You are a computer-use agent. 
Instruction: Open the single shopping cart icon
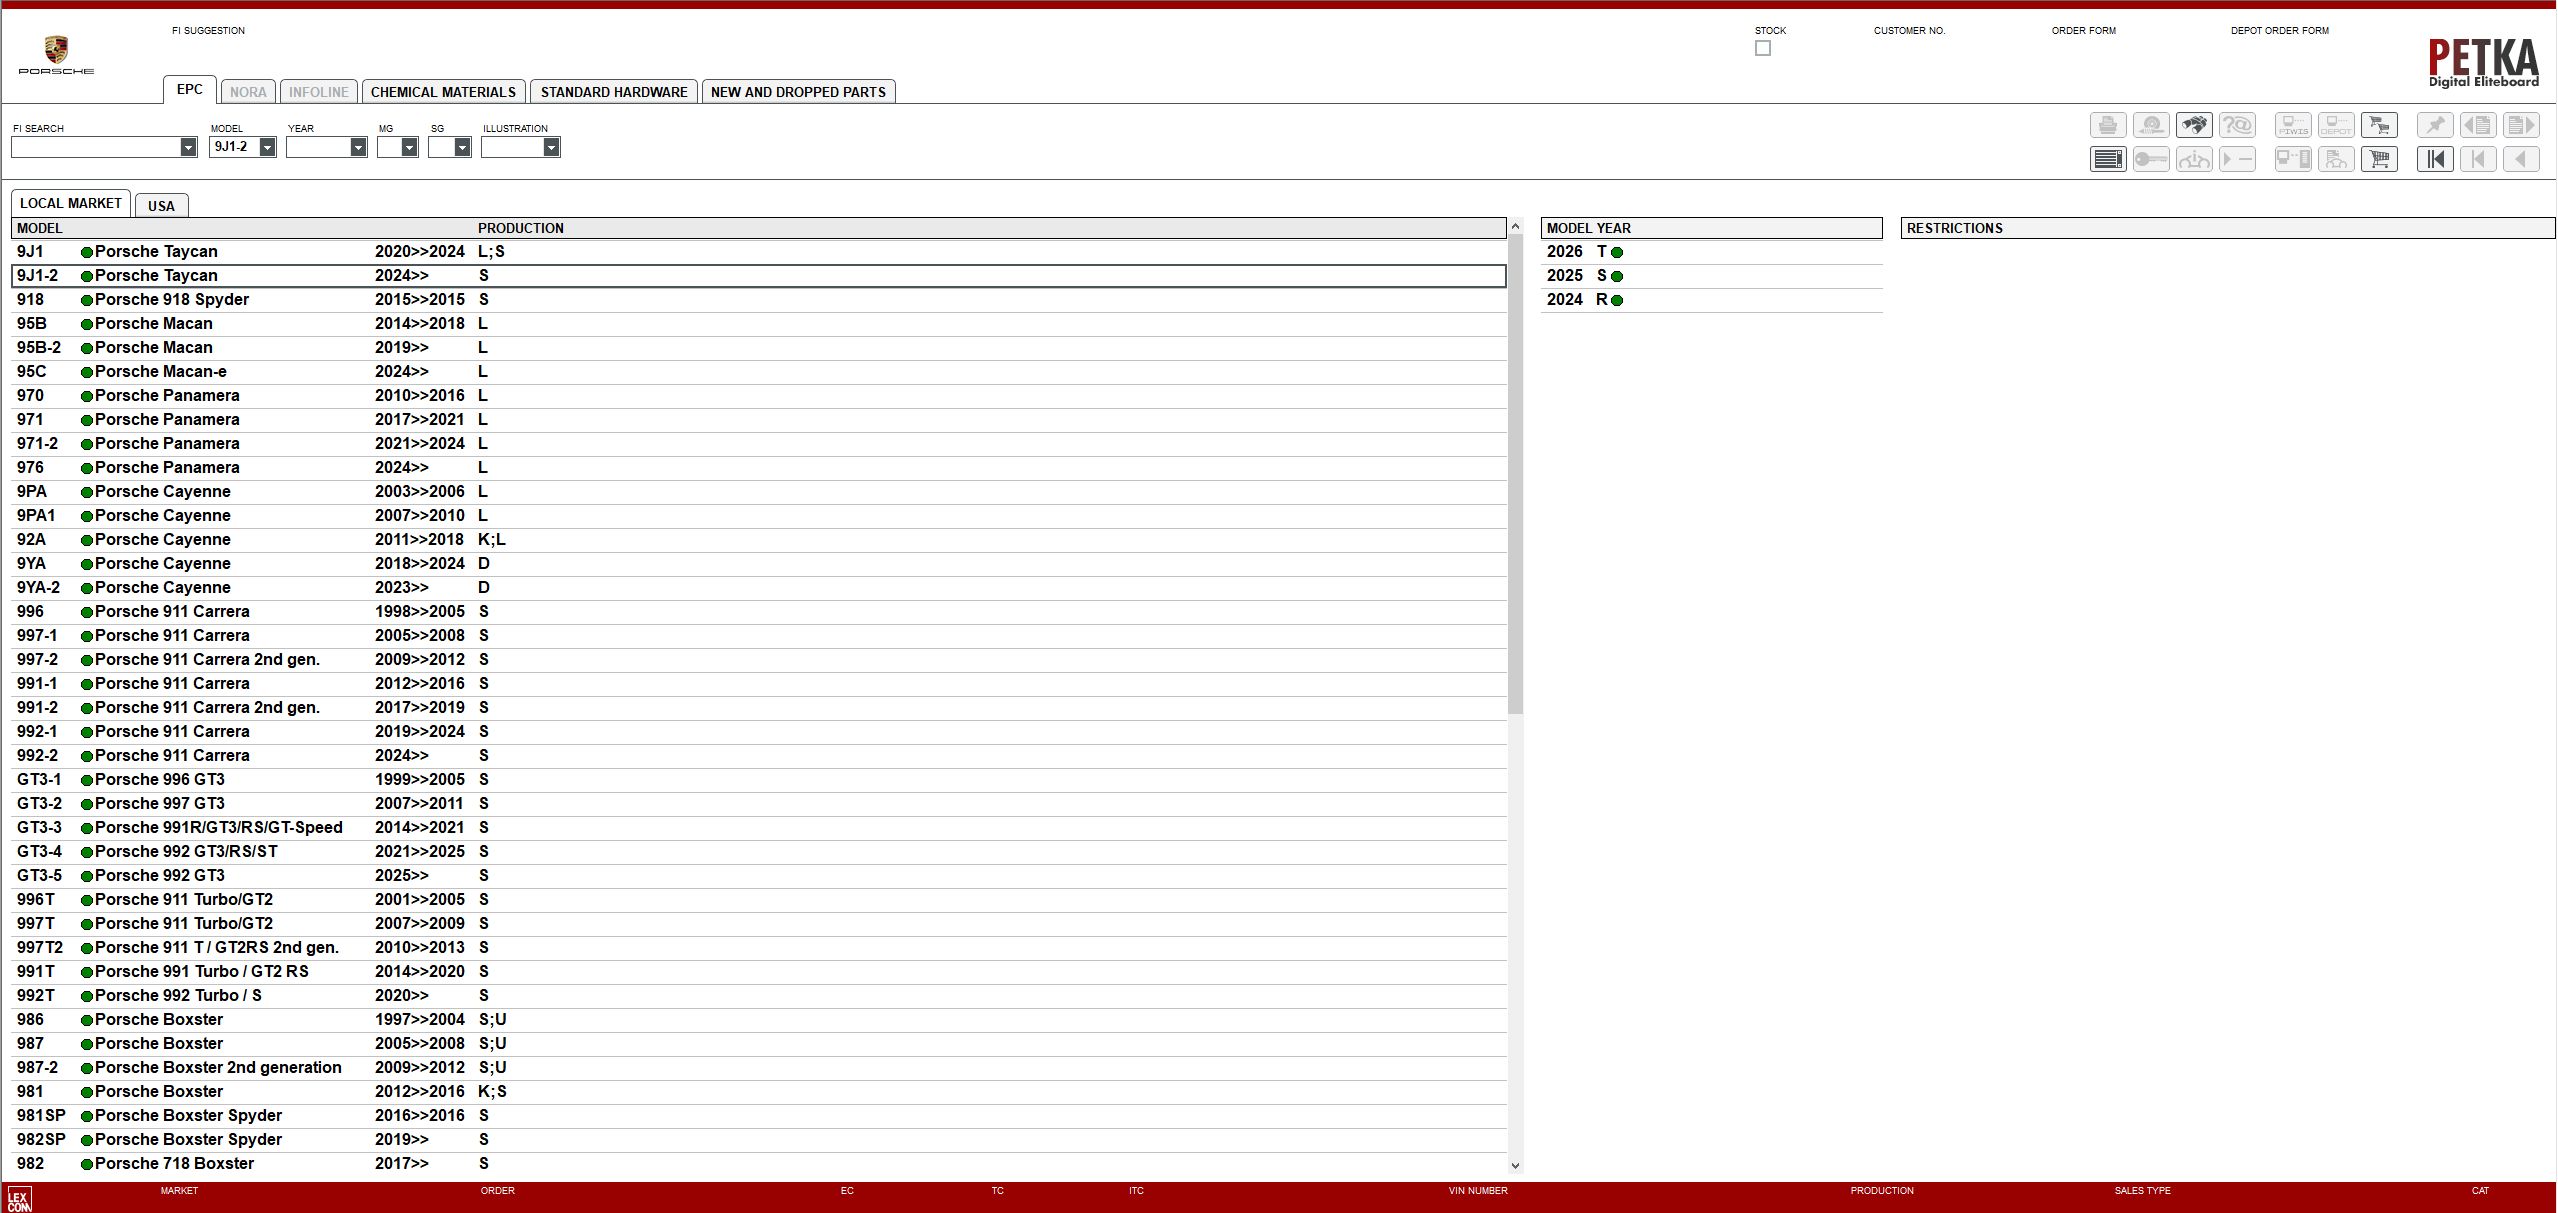2379,159
